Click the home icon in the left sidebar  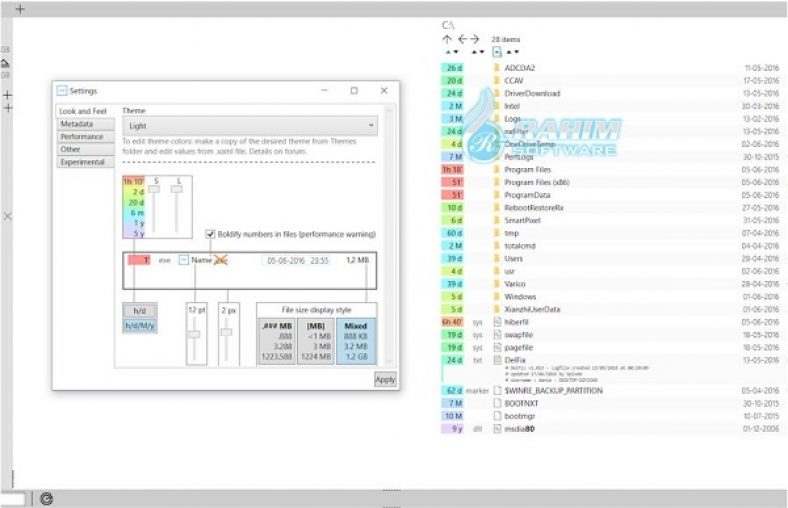(5, 63)
